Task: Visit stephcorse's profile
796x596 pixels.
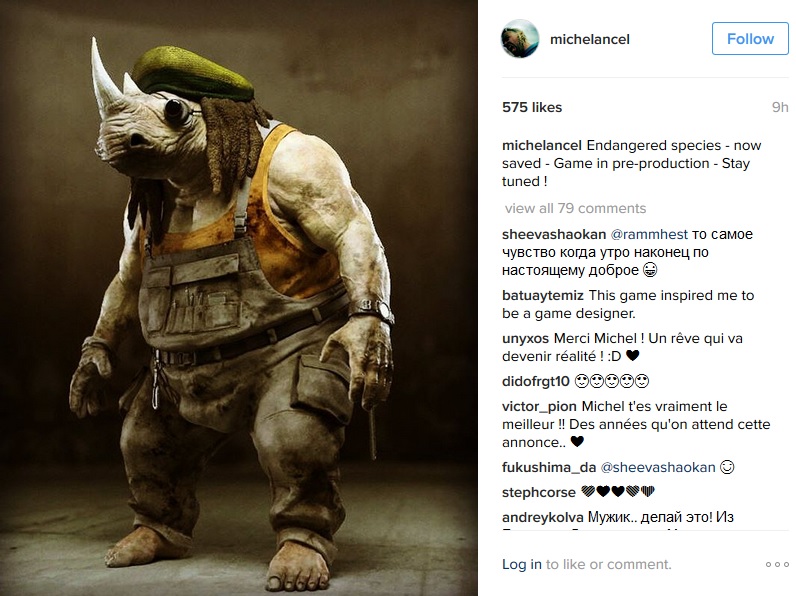Action: [539, 492]
